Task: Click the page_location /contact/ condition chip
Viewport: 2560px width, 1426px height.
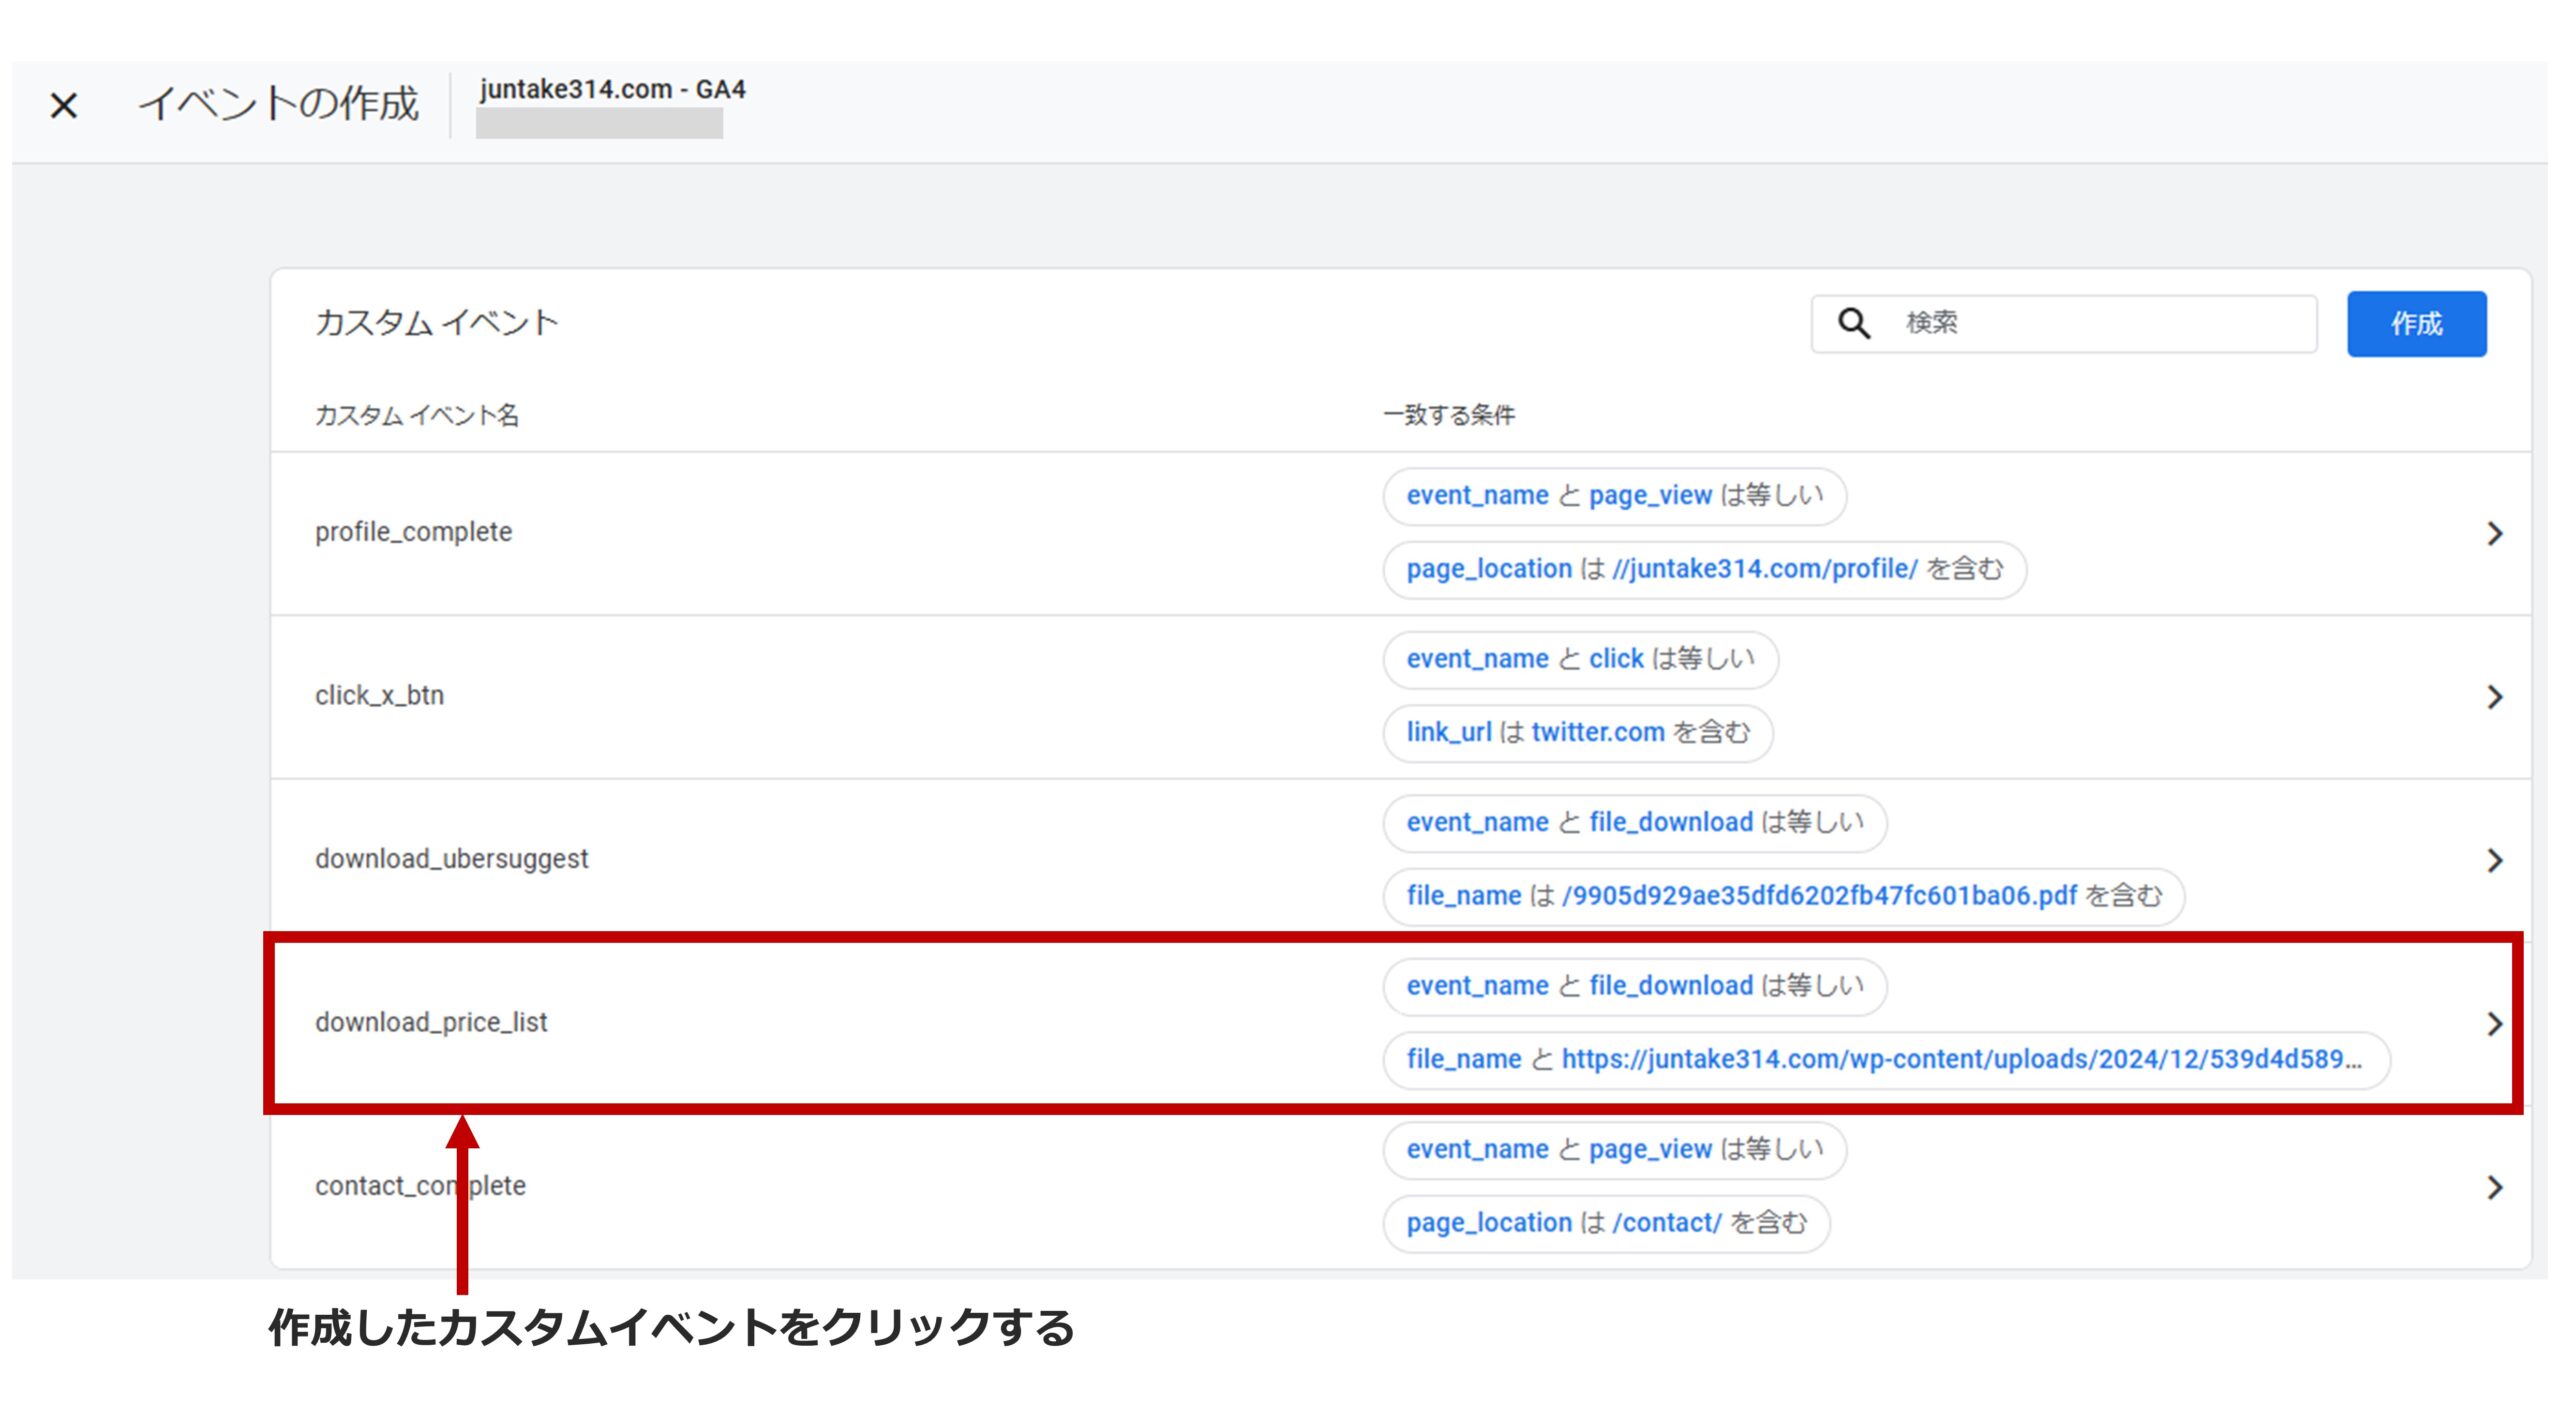Action: [1605, 1223]
